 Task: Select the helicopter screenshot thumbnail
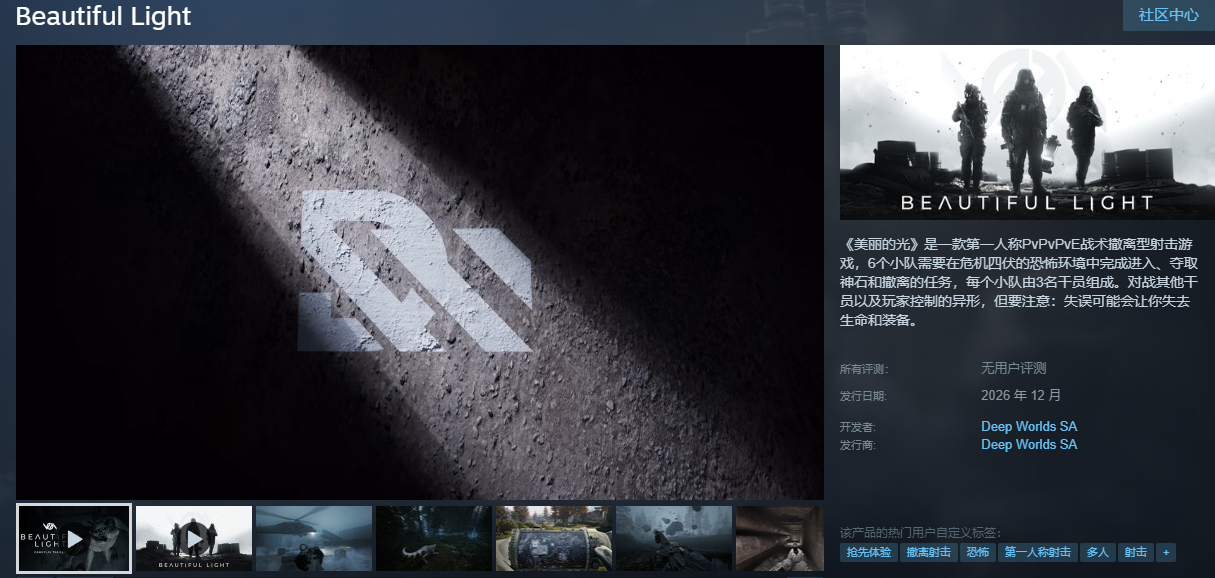pyautogui.click(x=314, y=538)
